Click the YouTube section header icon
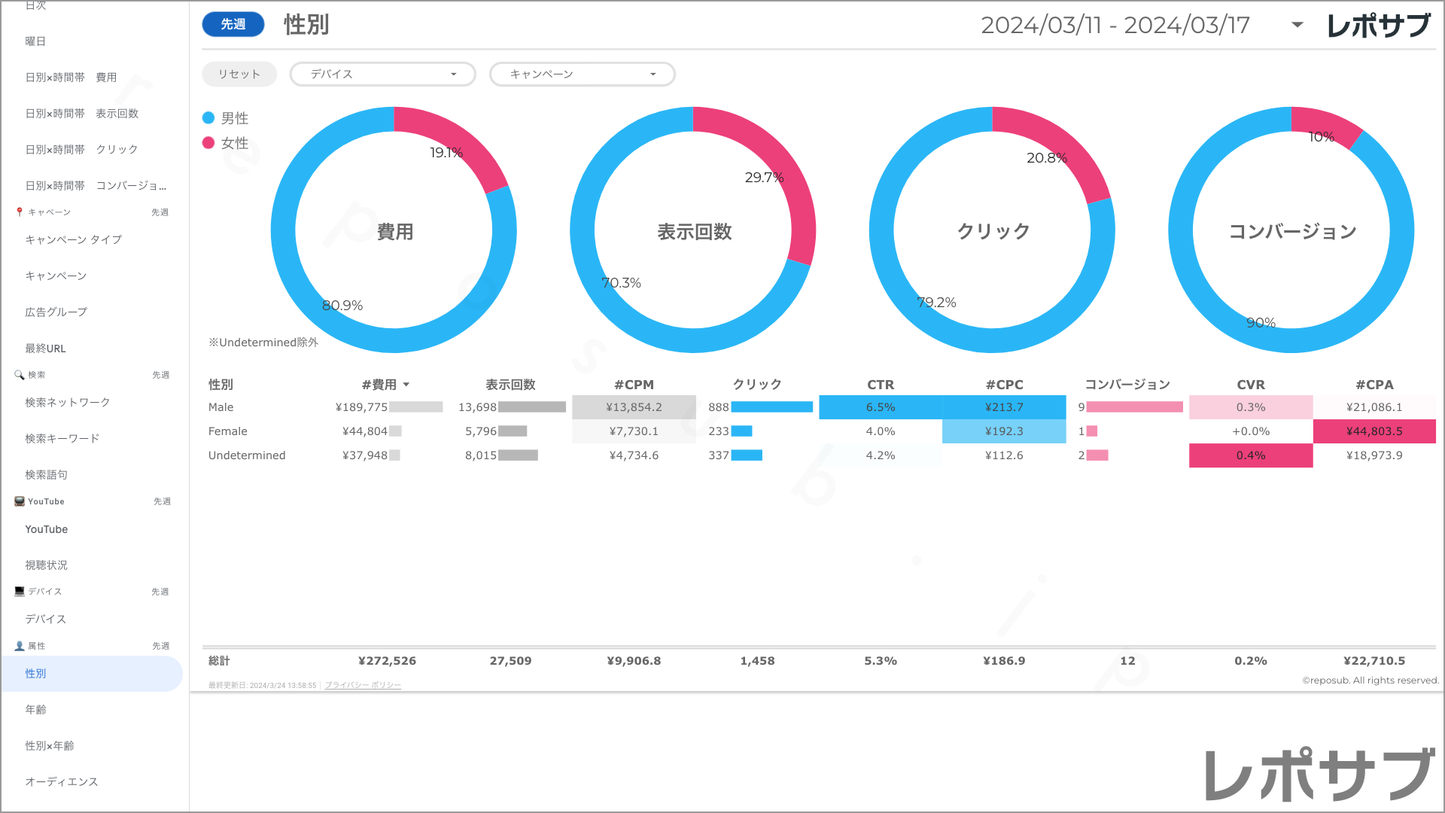This screenshot has width=1445, height=813. point(19,501)
